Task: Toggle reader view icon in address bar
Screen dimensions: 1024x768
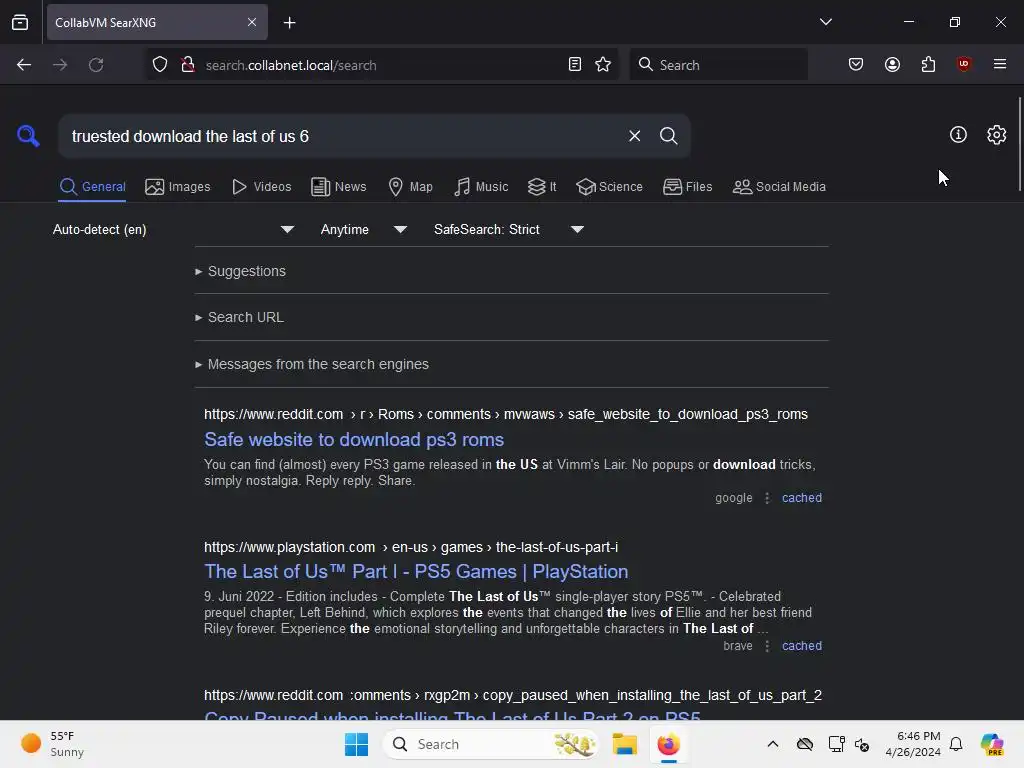Action: tap(575, 65)
